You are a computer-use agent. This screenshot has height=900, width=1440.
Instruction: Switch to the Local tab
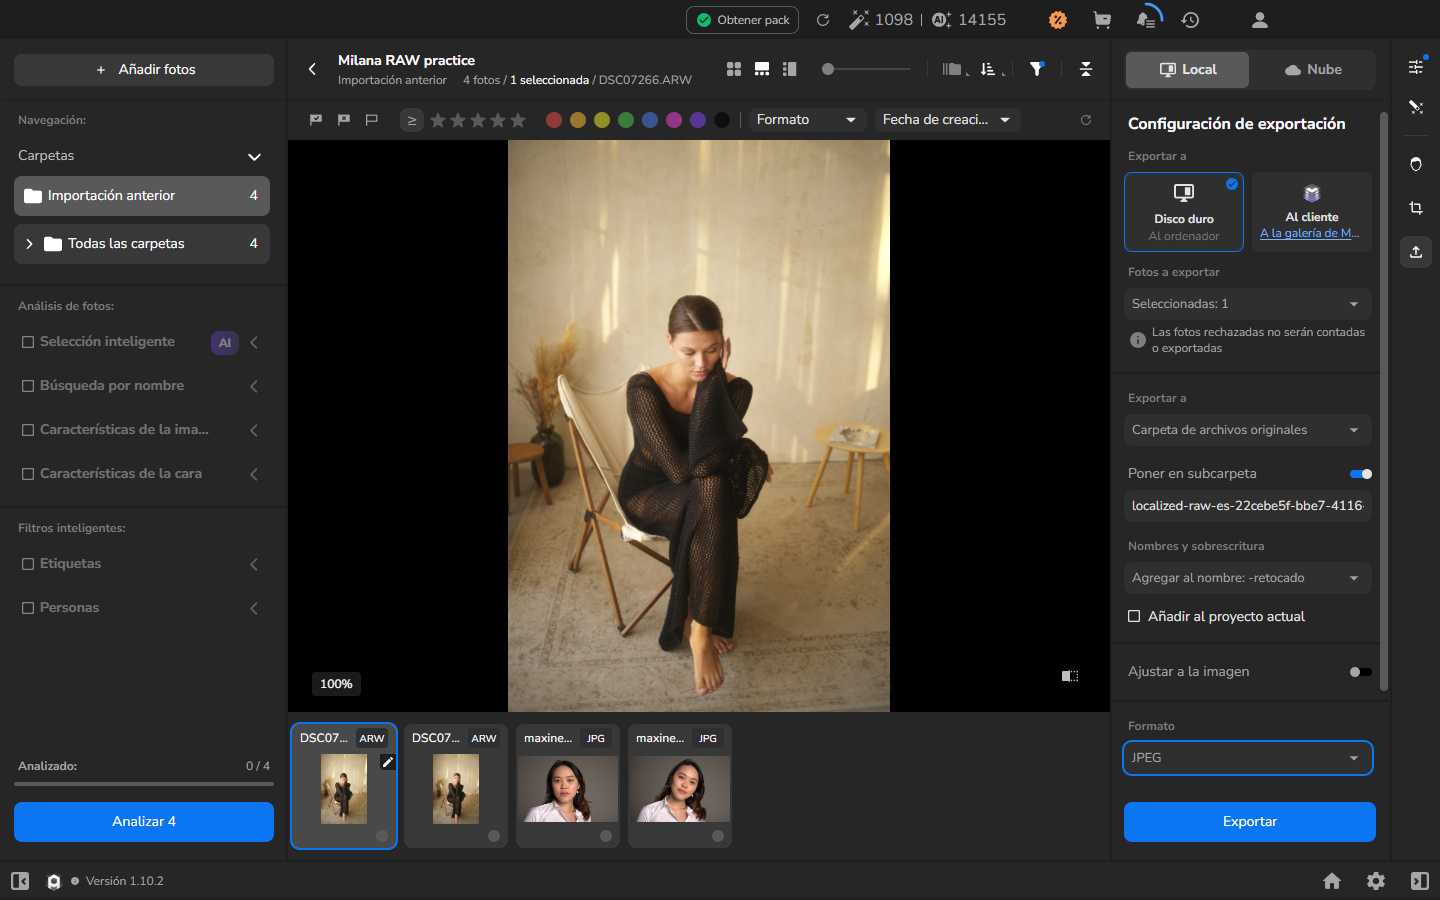pos(1188,70)
